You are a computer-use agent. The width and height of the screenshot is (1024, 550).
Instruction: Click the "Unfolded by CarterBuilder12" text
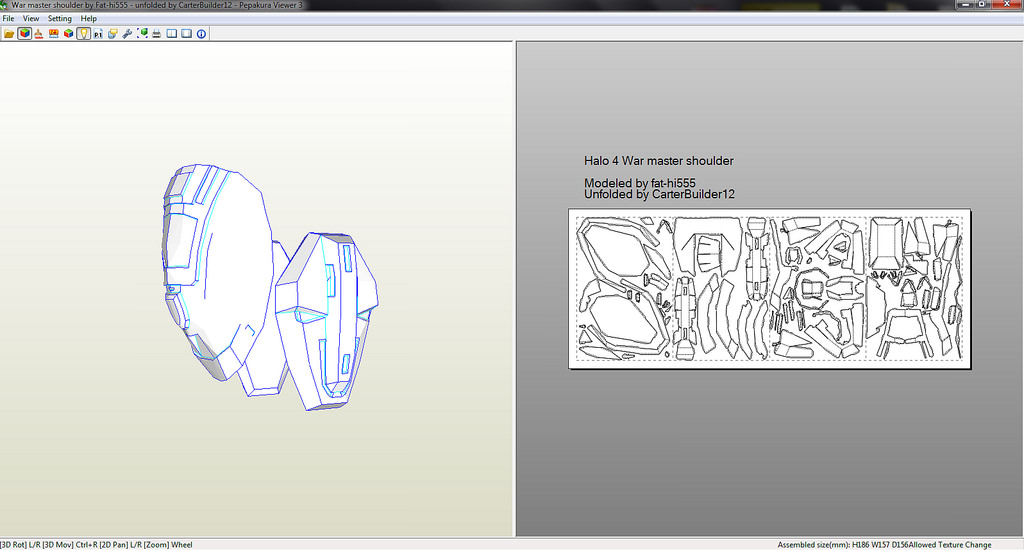659,194
